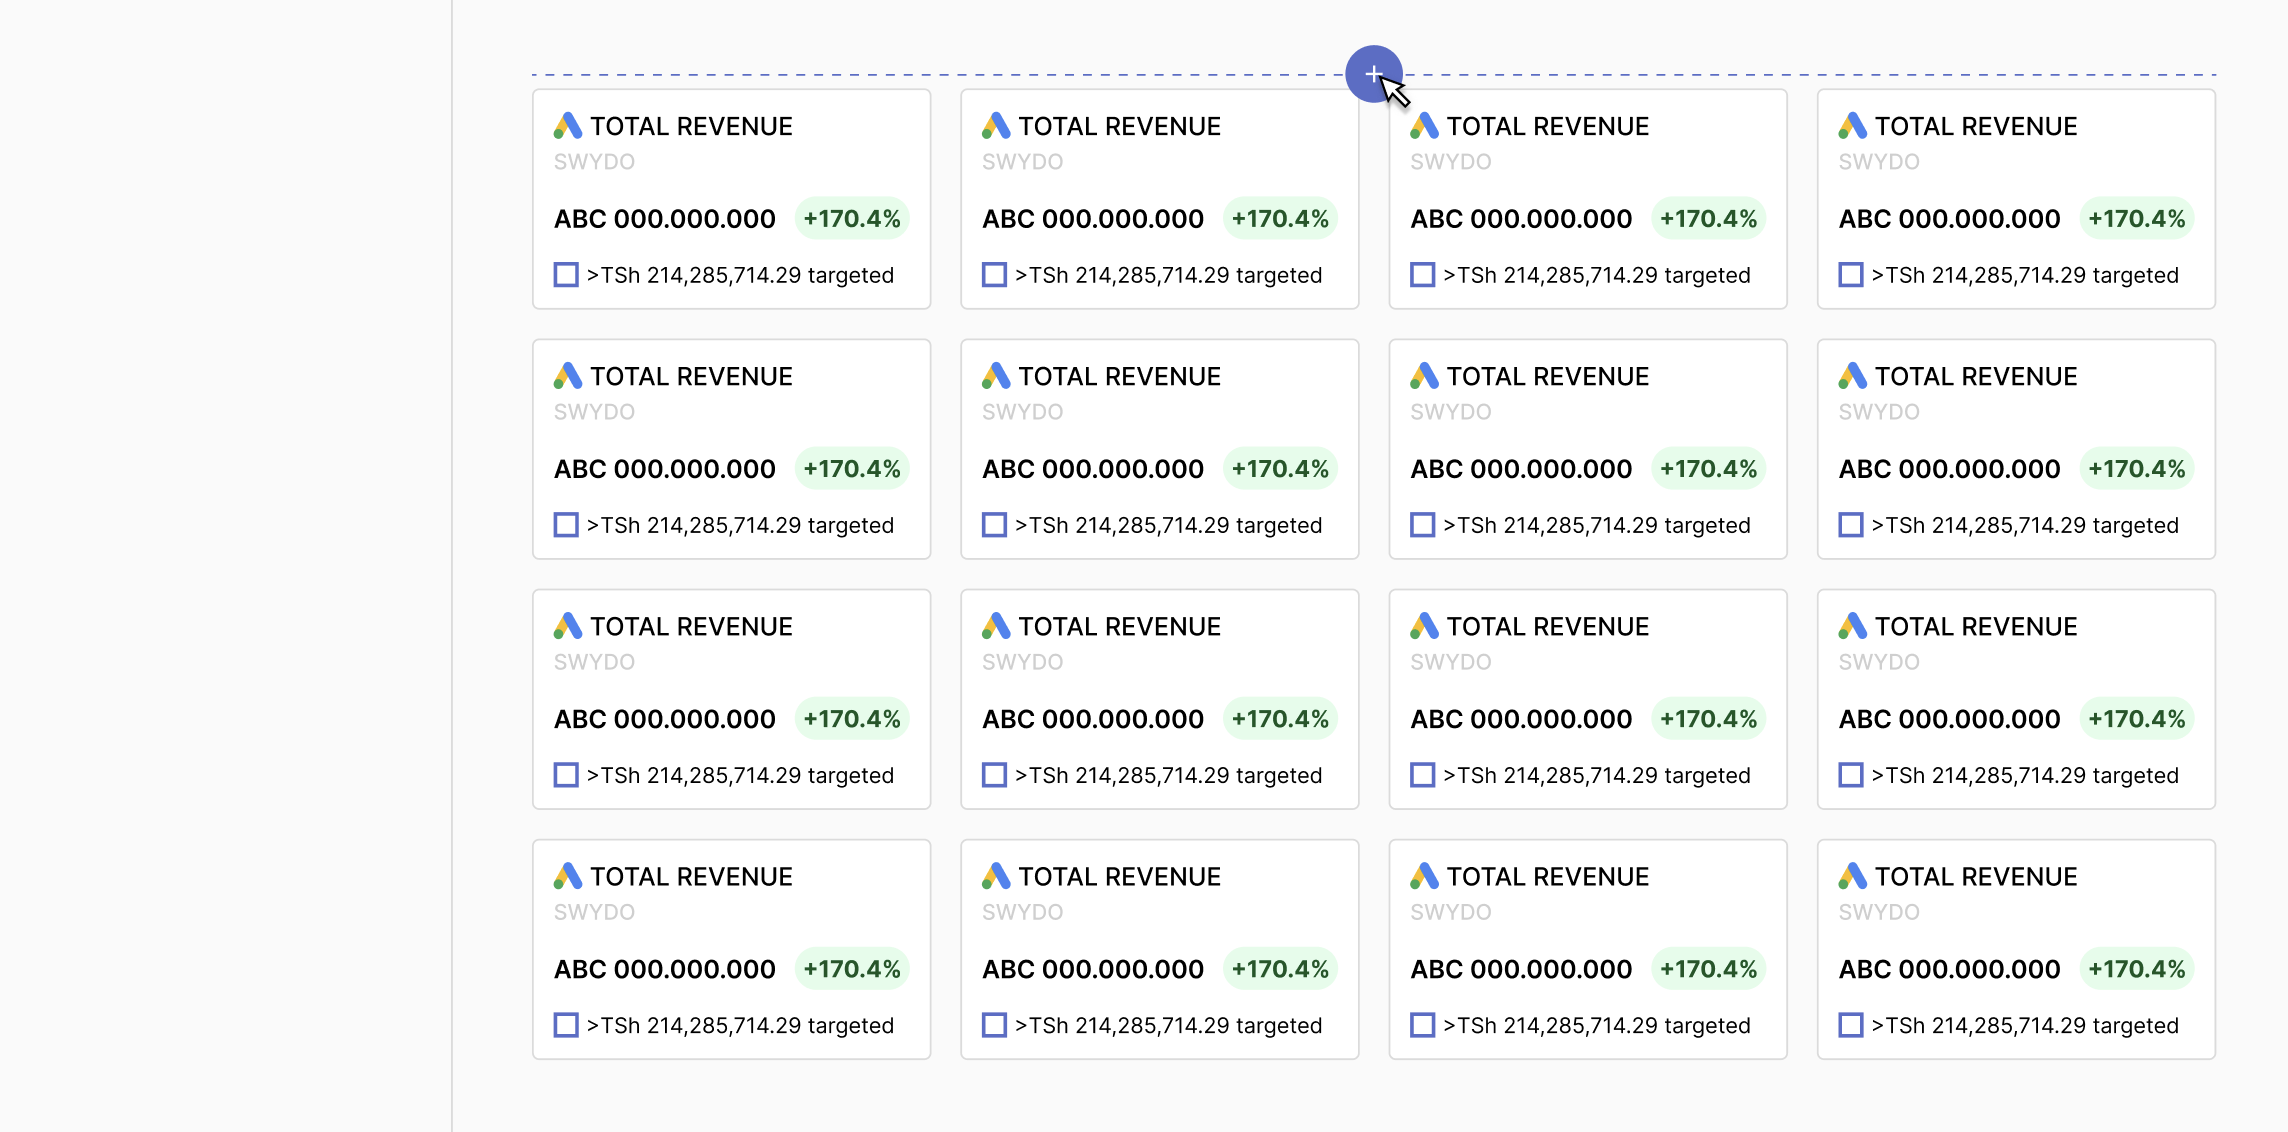Click Google Ads icon in first row, second card
2288x1132 pixels.
coord(996,126)
